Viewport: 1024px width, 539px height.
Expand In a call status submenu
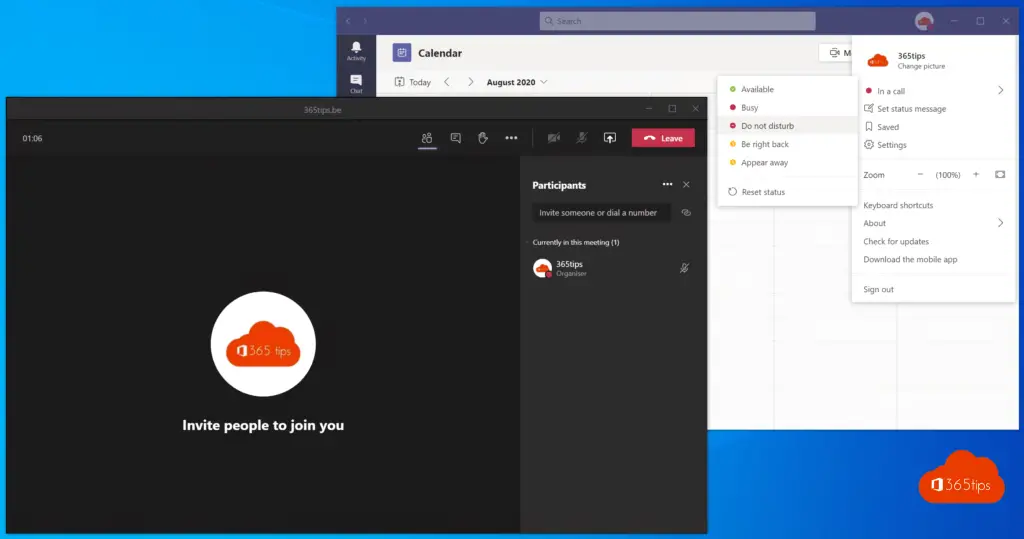934,91
